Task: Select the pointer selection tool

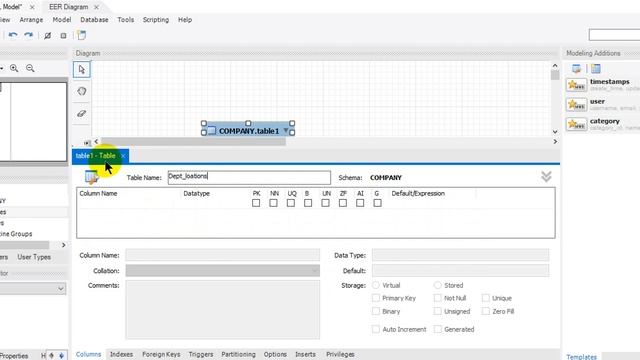Action: click(82, 69)
